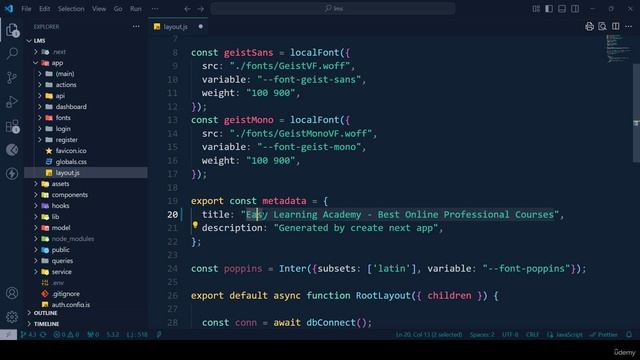Click remote window indicator in status bar

8,334
